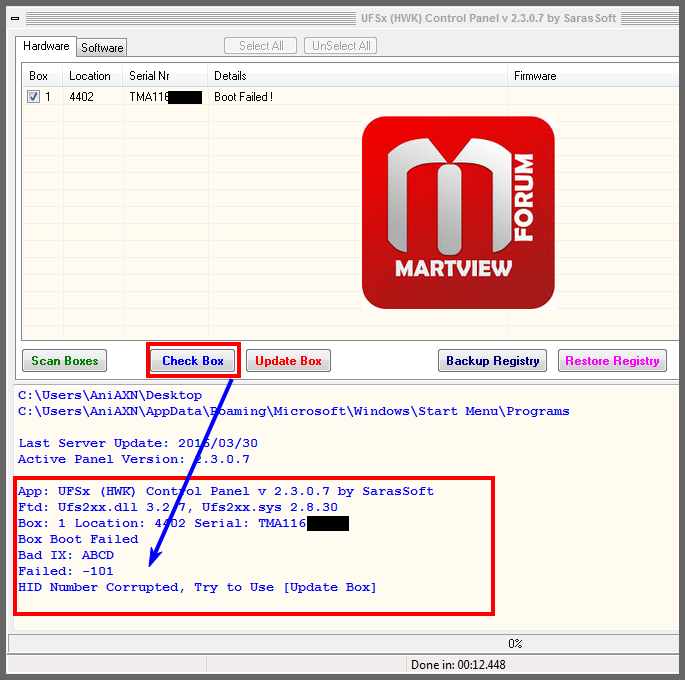Click the 'Box: 1 Location: 4402' log line
Image resolution: width=685 pixels, height=680 pixels.
[x=183, y=523]
